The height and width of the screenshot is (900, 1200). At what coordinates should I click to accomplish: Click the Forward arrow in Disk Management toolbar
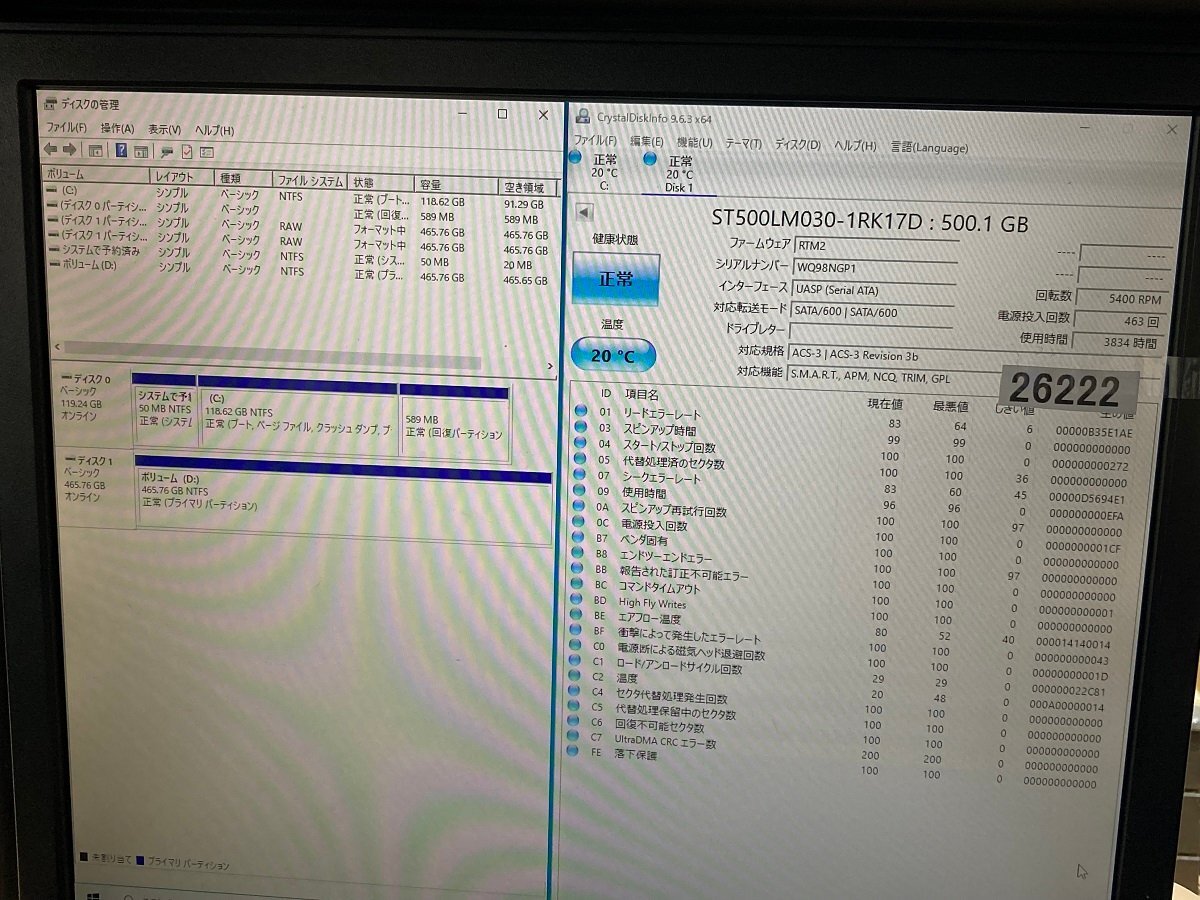(70, 150)
